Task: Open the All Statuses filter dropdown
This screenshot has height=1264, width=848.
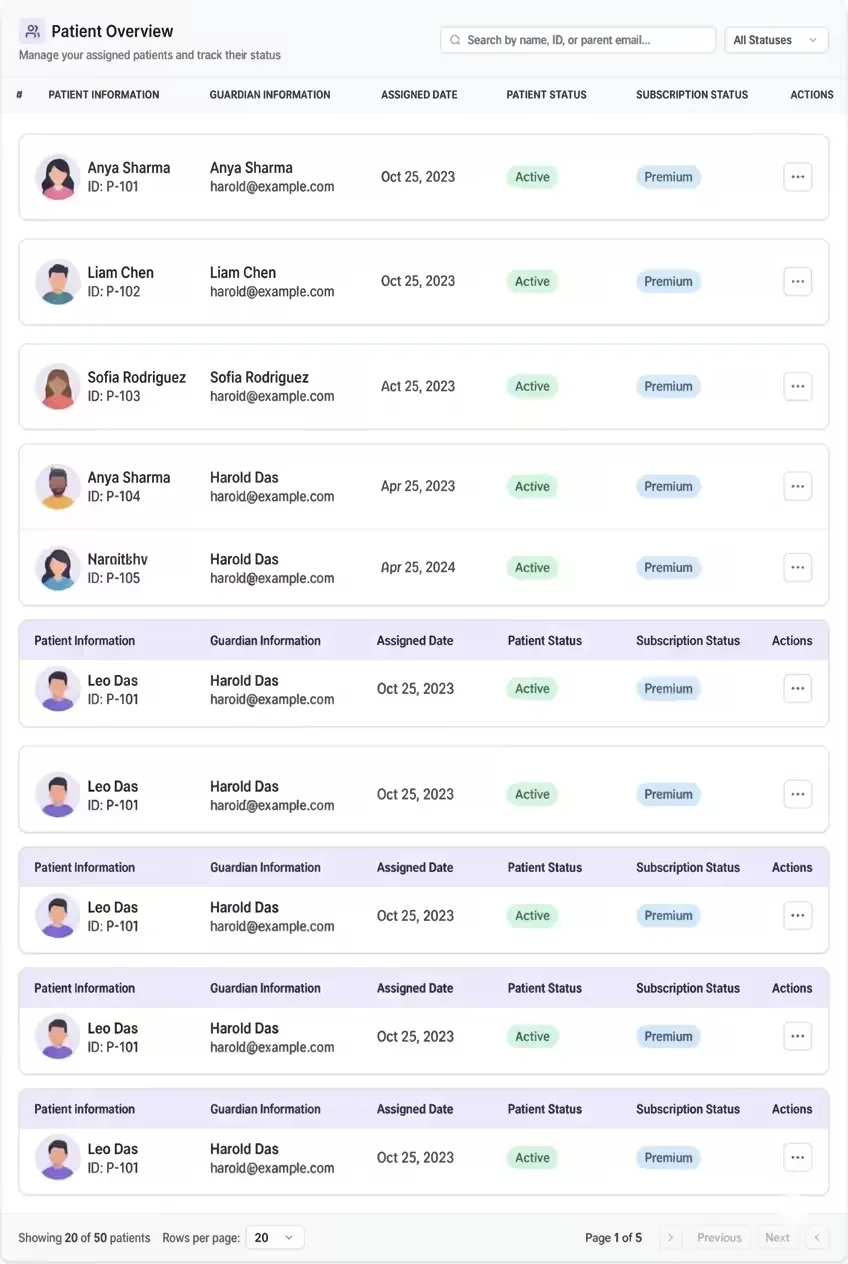Action: coord(776,40)
